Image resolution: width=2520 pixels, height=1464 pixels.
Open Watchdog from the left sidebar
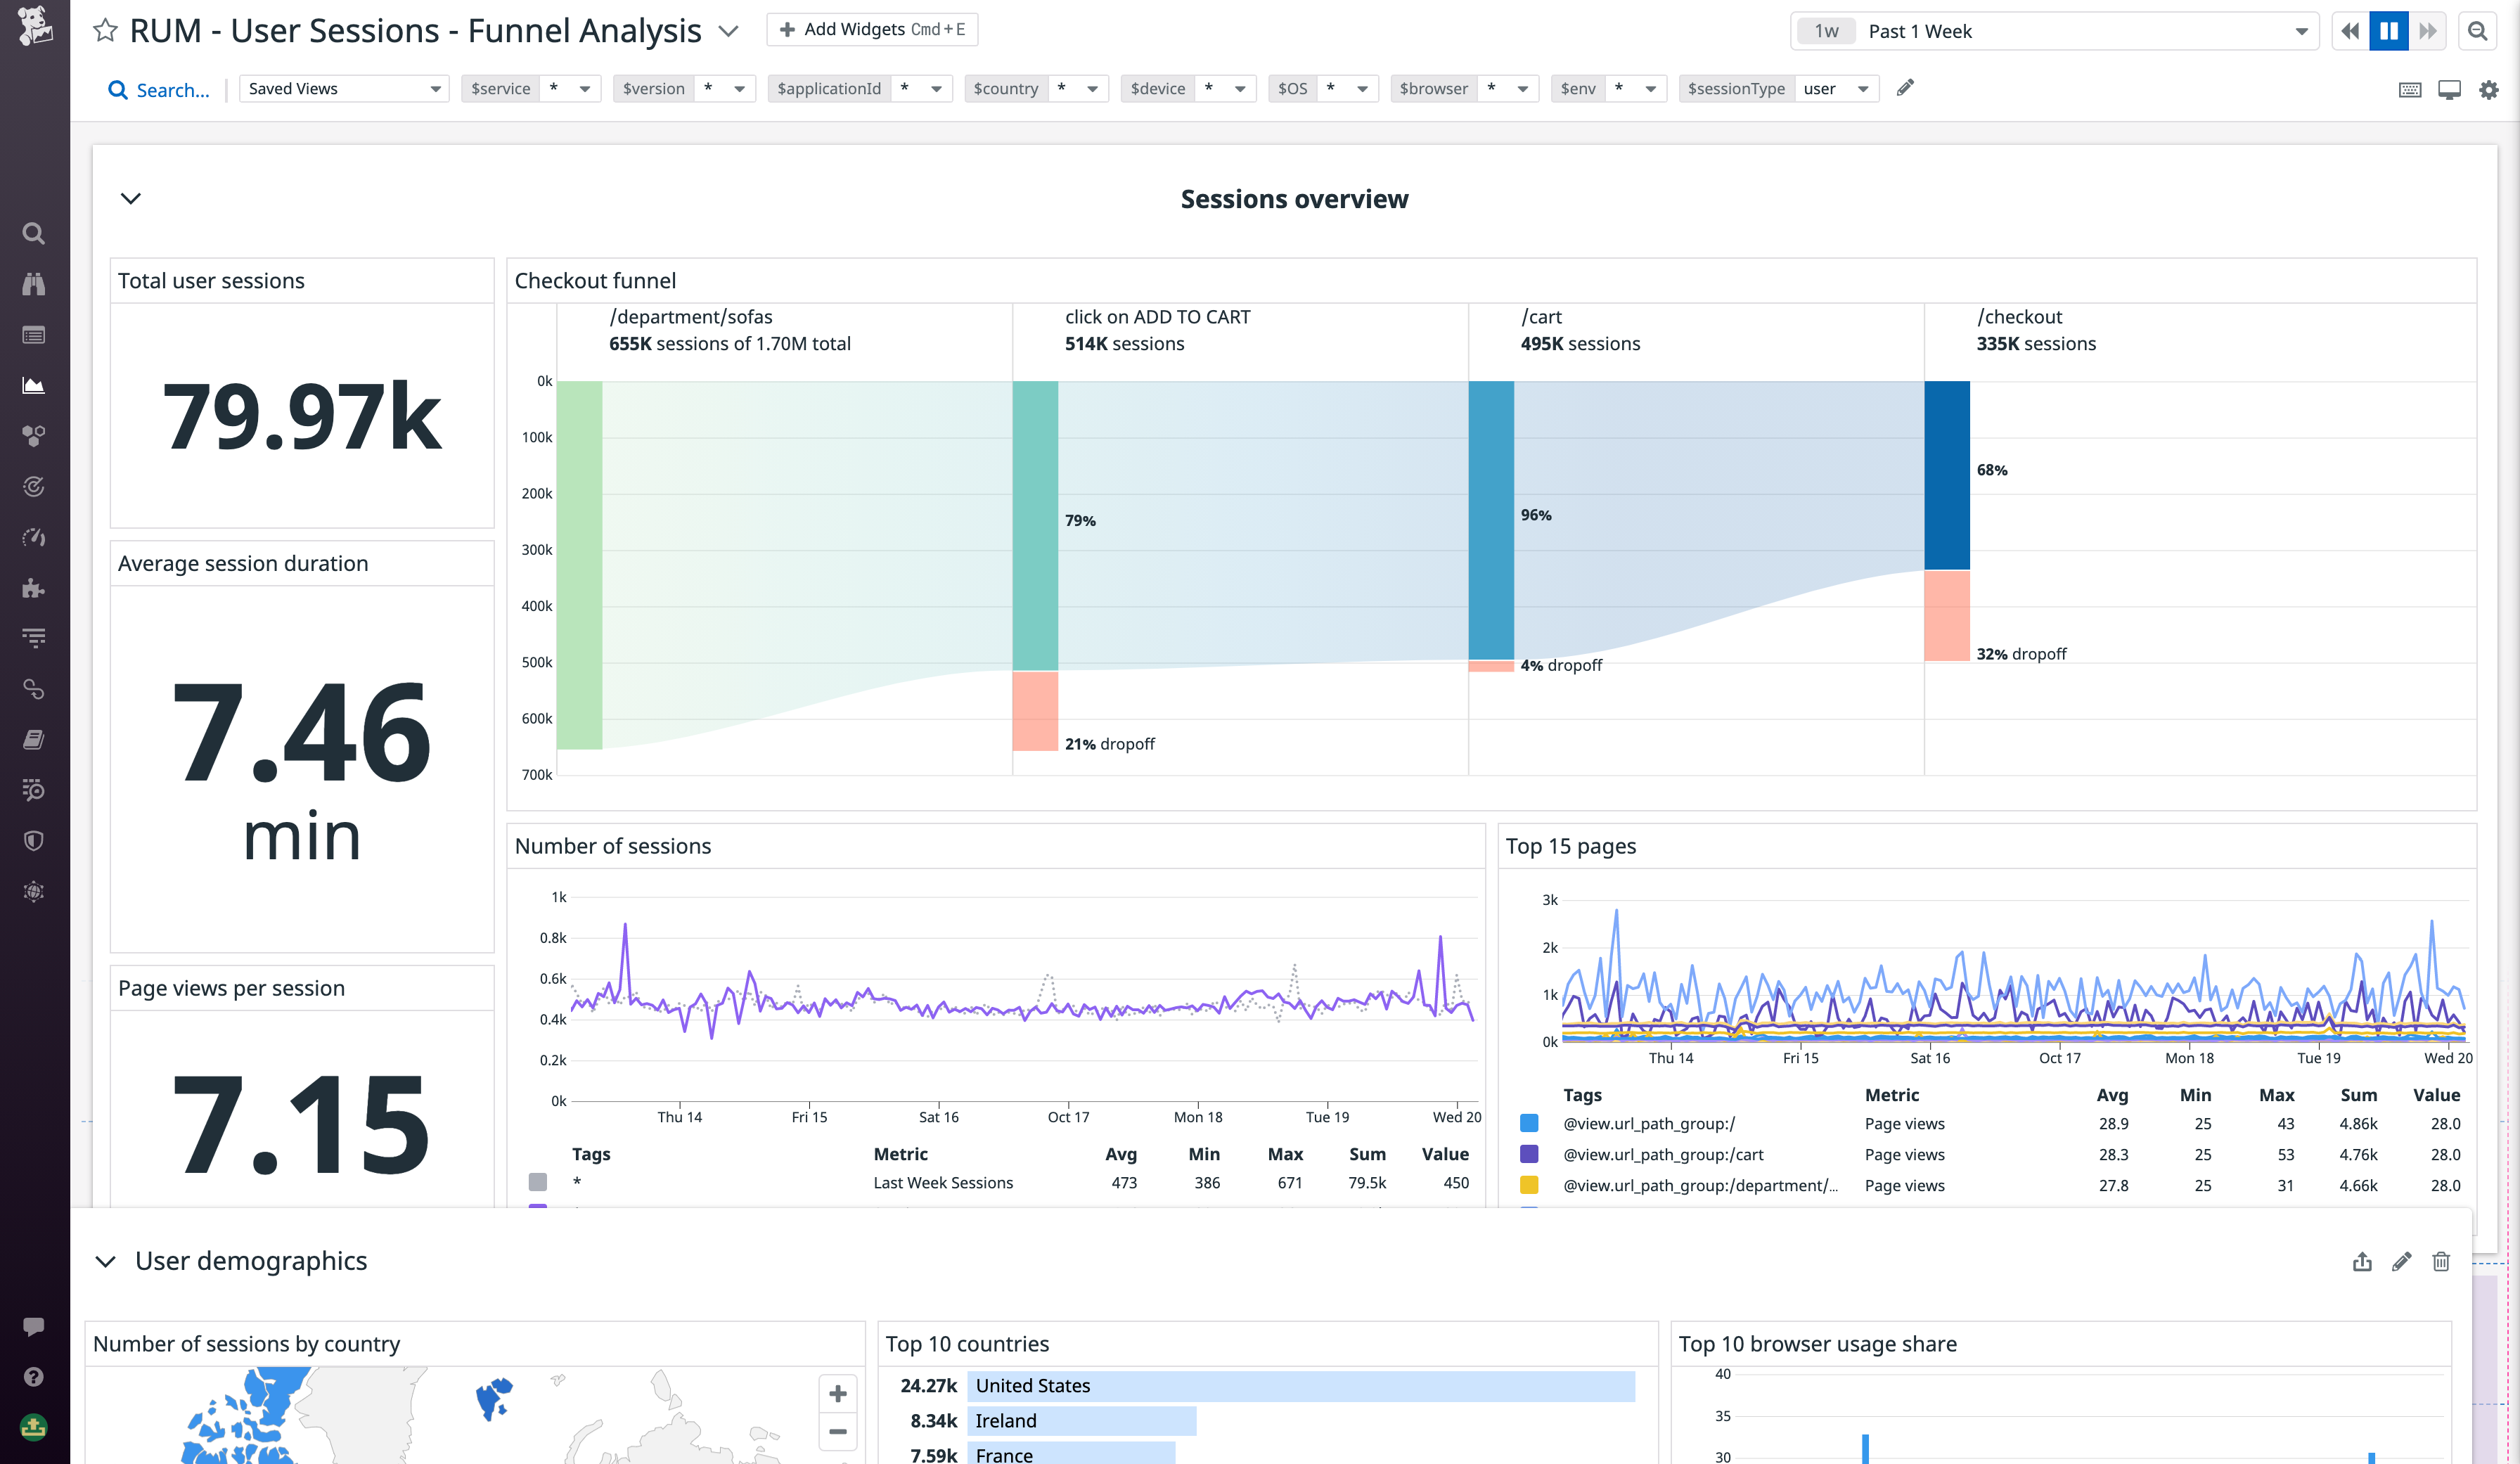[x=34, y=284]
